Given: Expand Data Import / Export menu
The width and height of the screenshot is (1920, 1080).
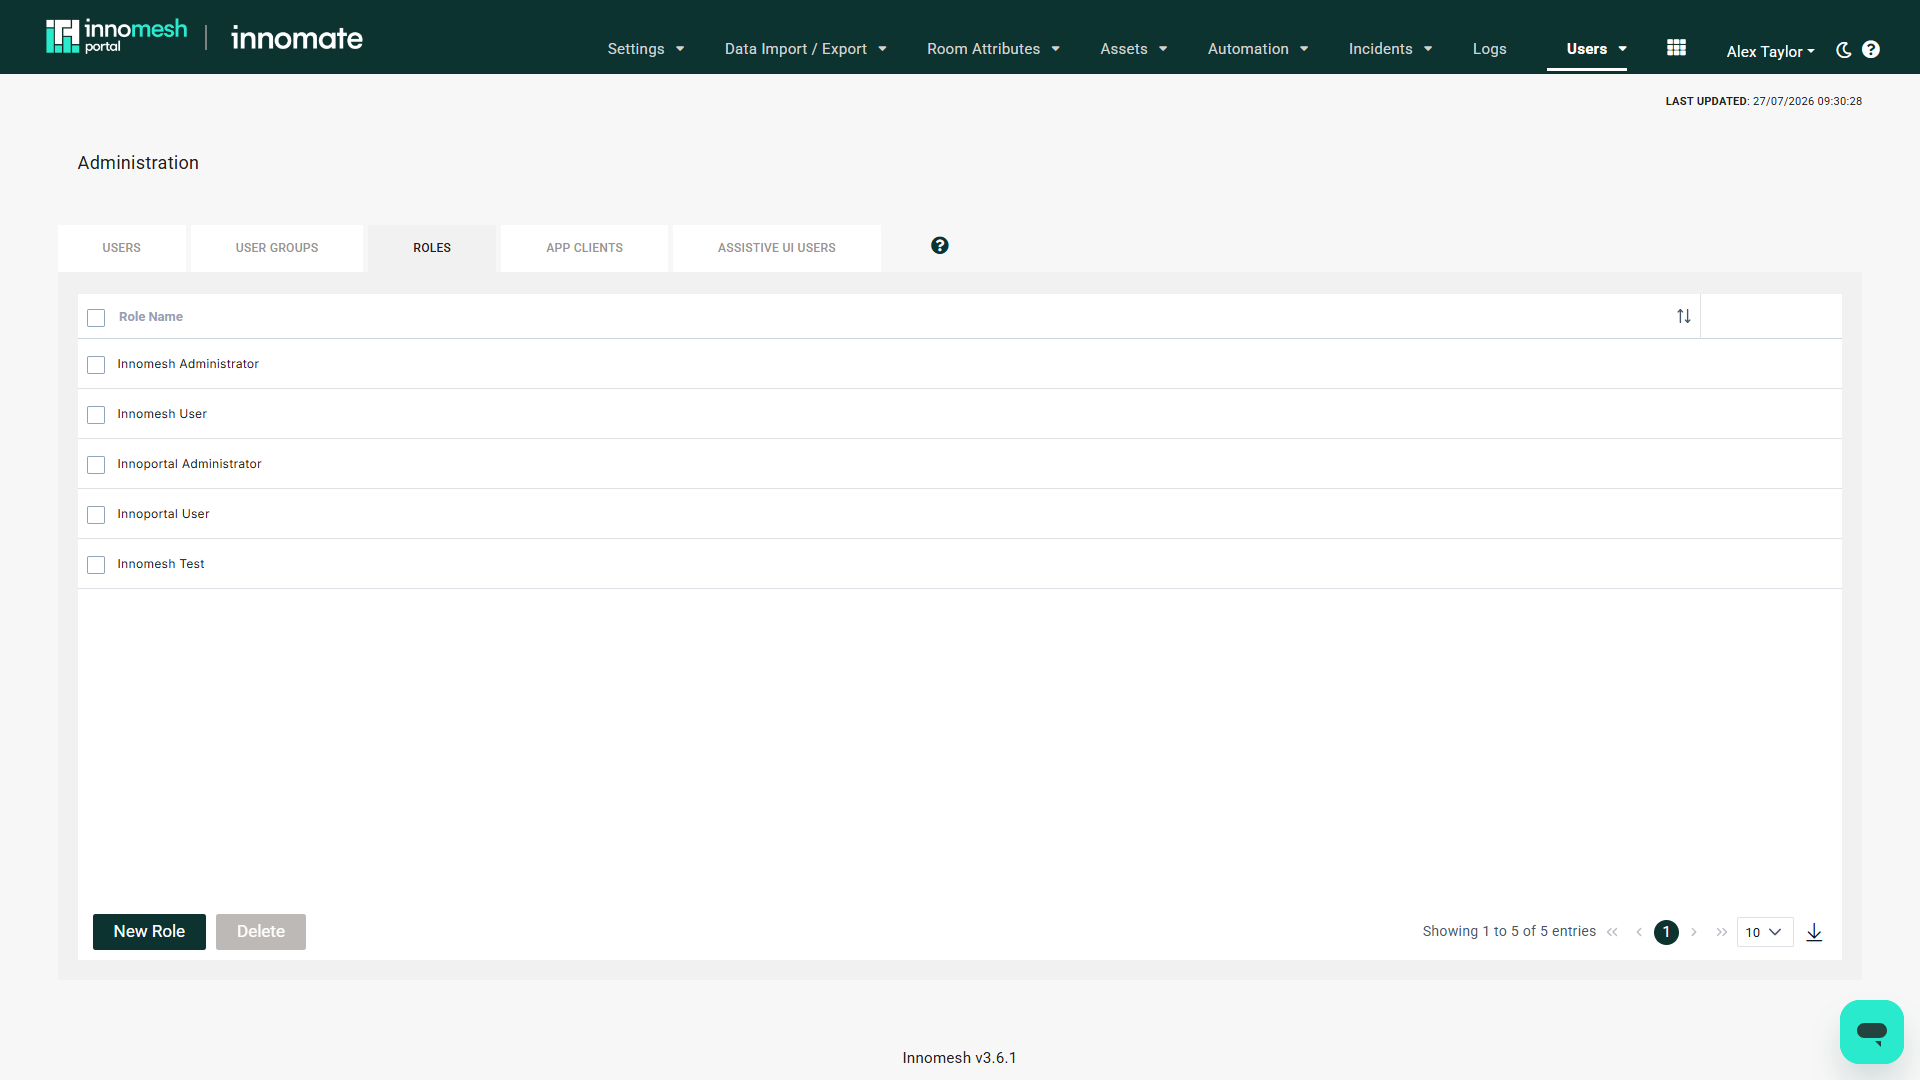Looking at the screenshot, I should (806, 49).
